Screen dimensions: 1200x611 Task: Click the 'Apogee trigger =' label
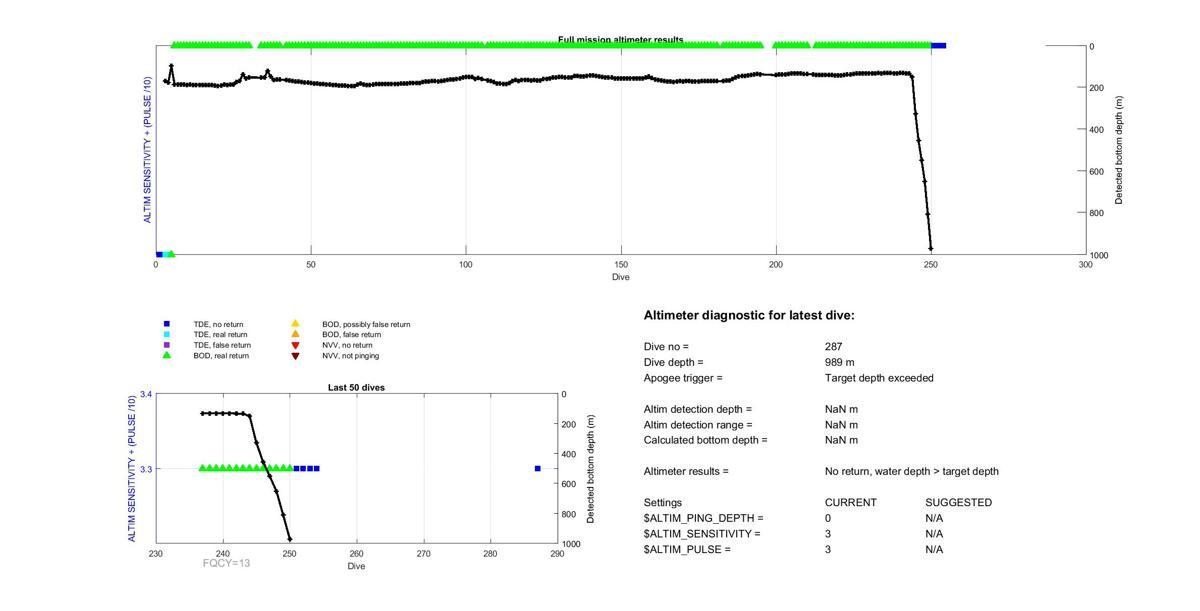683,378
